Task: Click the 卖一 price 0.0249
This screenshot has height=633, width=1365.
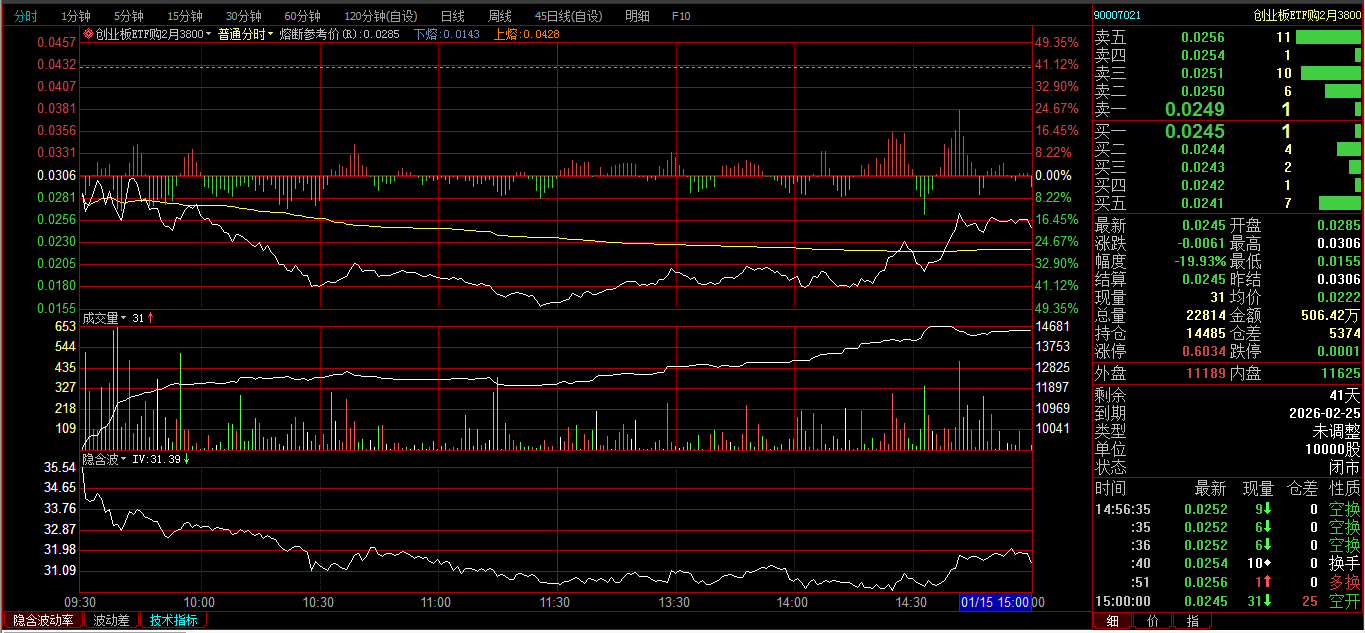Action: tap(1195, 109)
